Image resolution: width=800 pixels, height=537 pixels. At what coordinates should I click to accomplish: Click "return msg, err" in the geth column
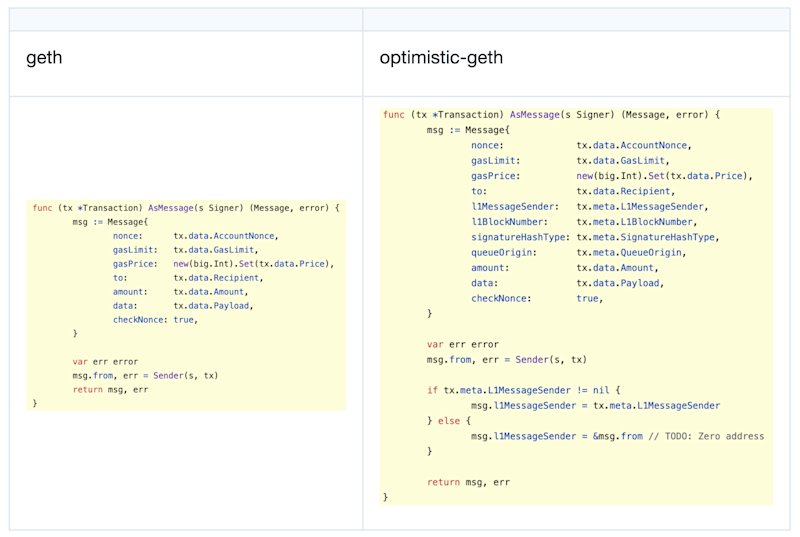coord(110,390)
